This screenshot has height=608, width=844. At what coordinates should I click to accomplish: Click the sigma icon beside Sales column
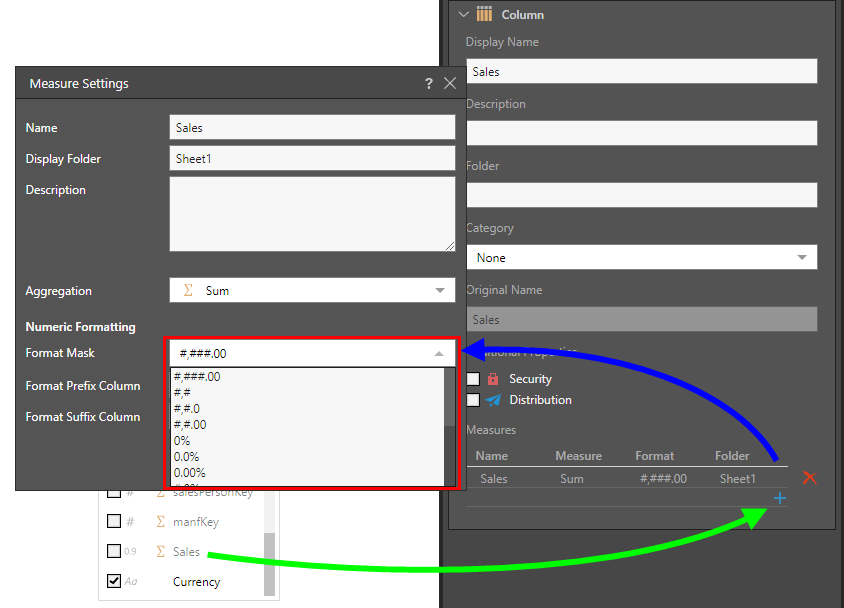(x=160, y=552)
